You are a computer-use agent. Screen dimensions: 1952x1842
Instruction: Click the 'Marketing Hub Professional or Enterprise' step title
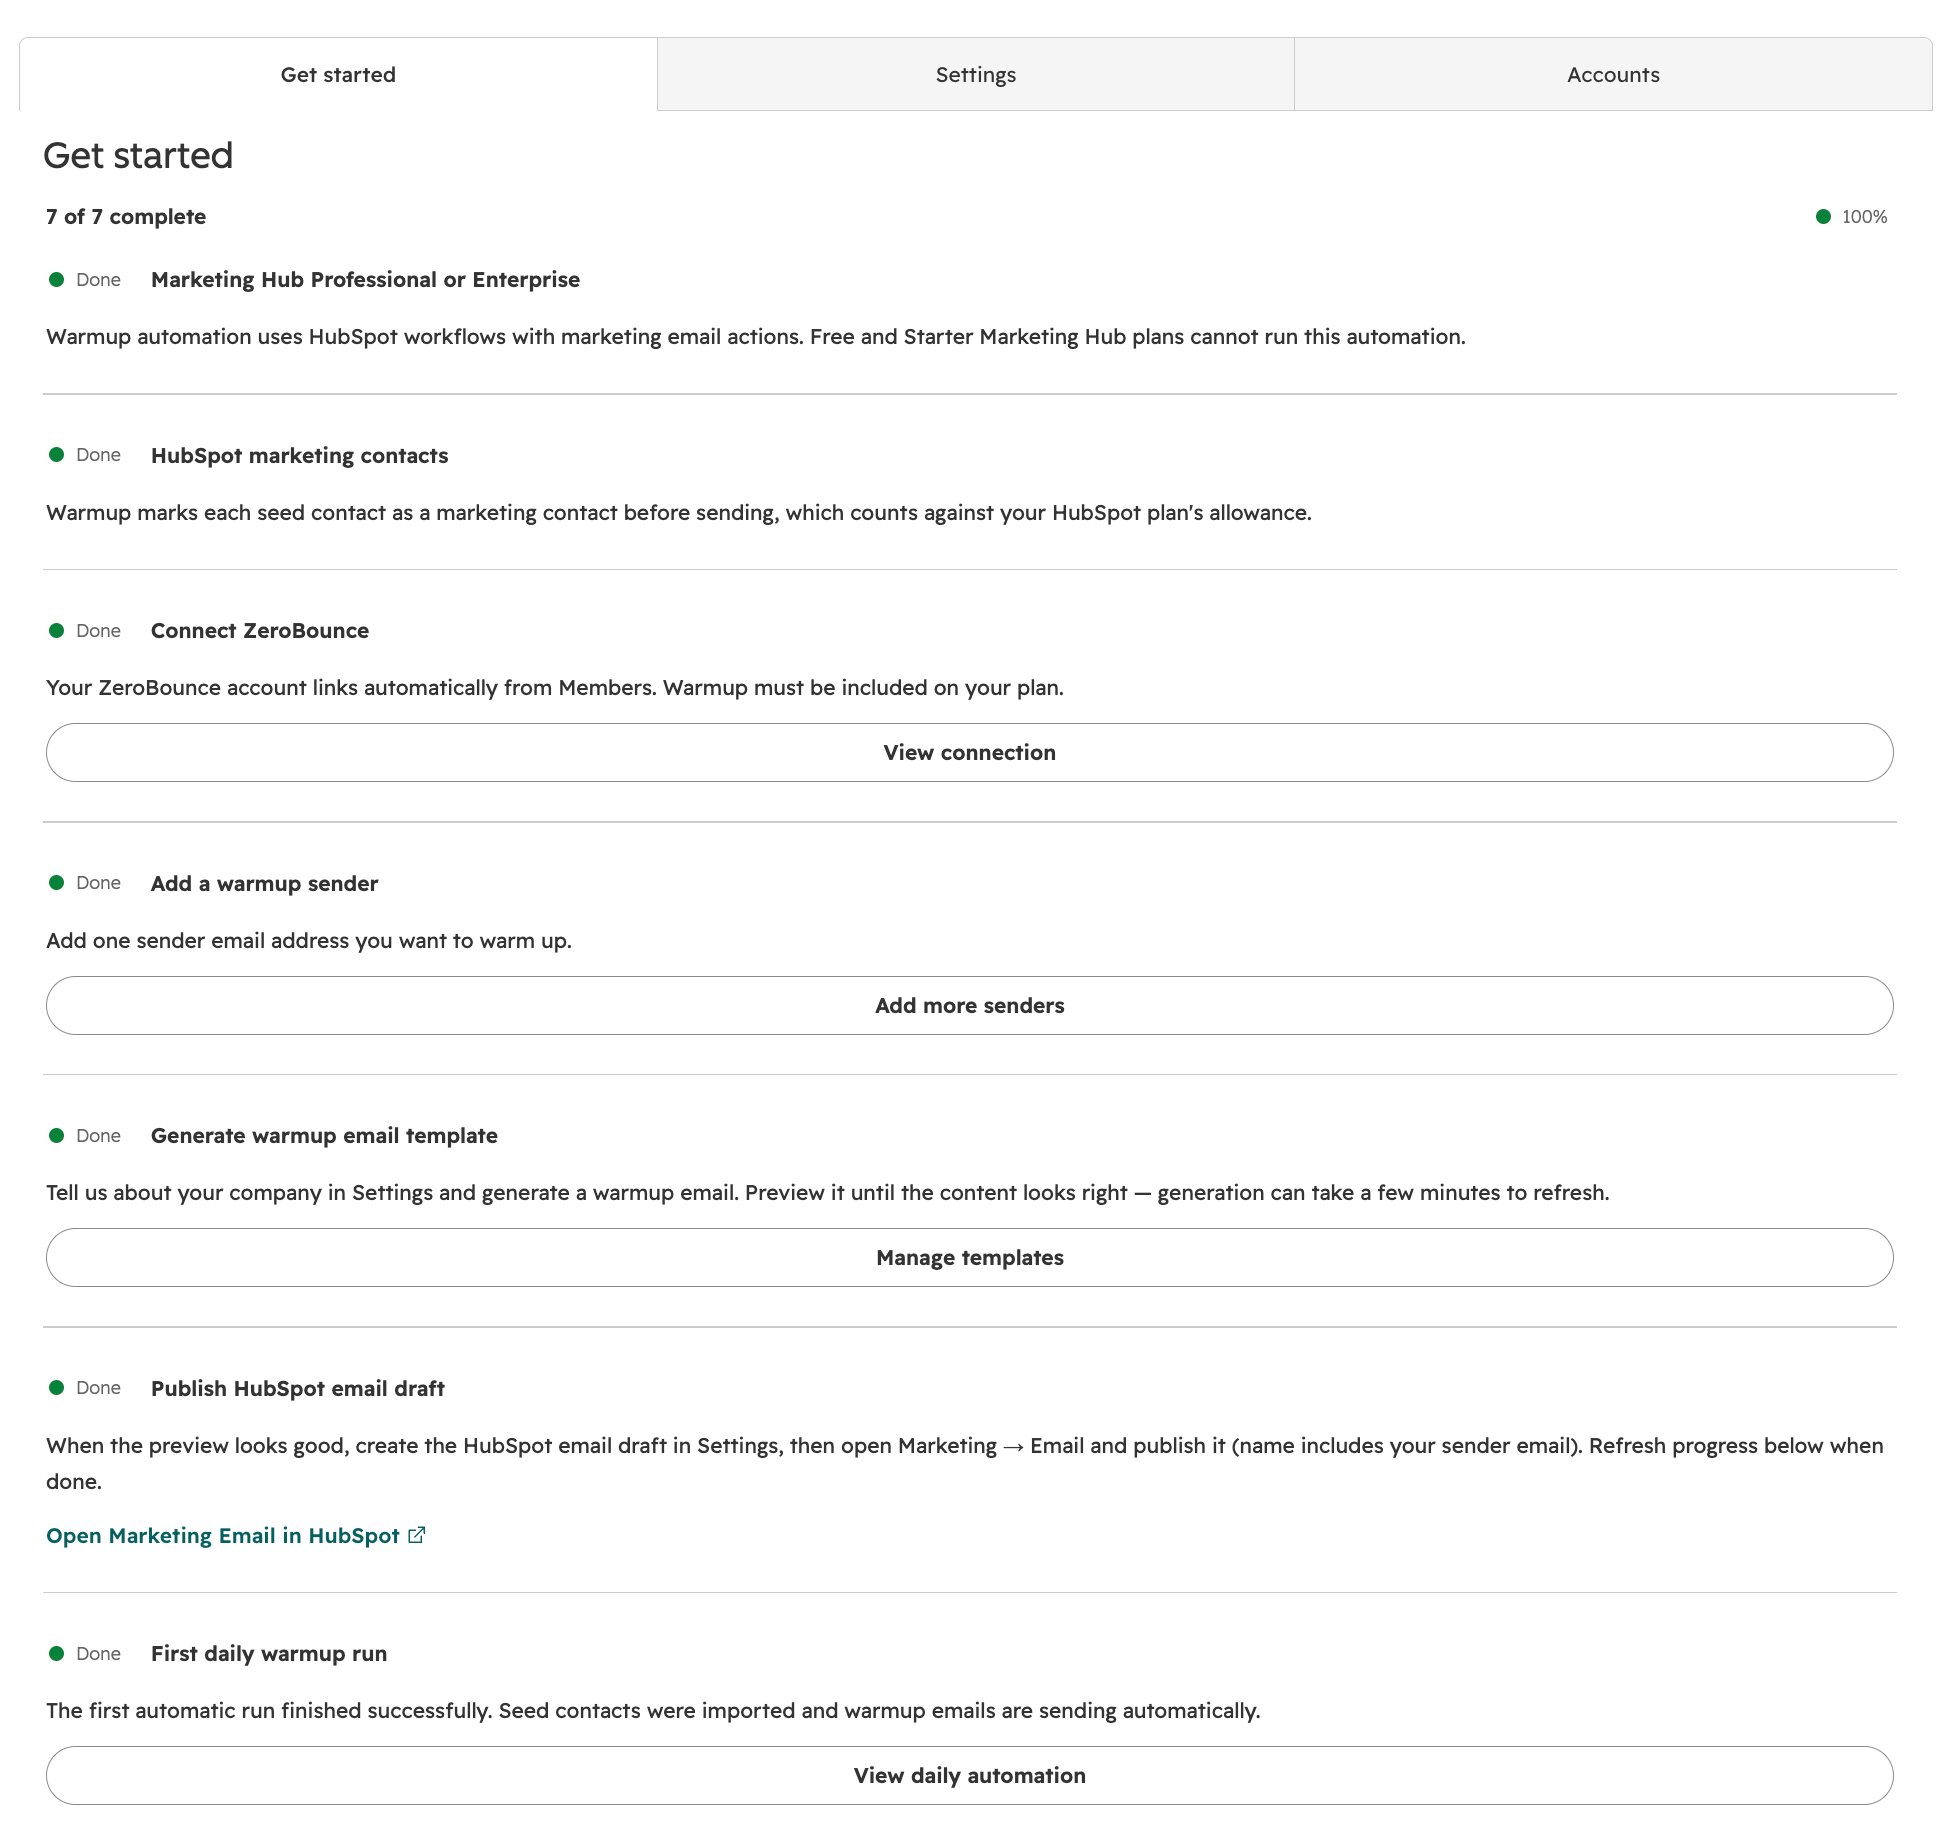[x=365, y=280]
